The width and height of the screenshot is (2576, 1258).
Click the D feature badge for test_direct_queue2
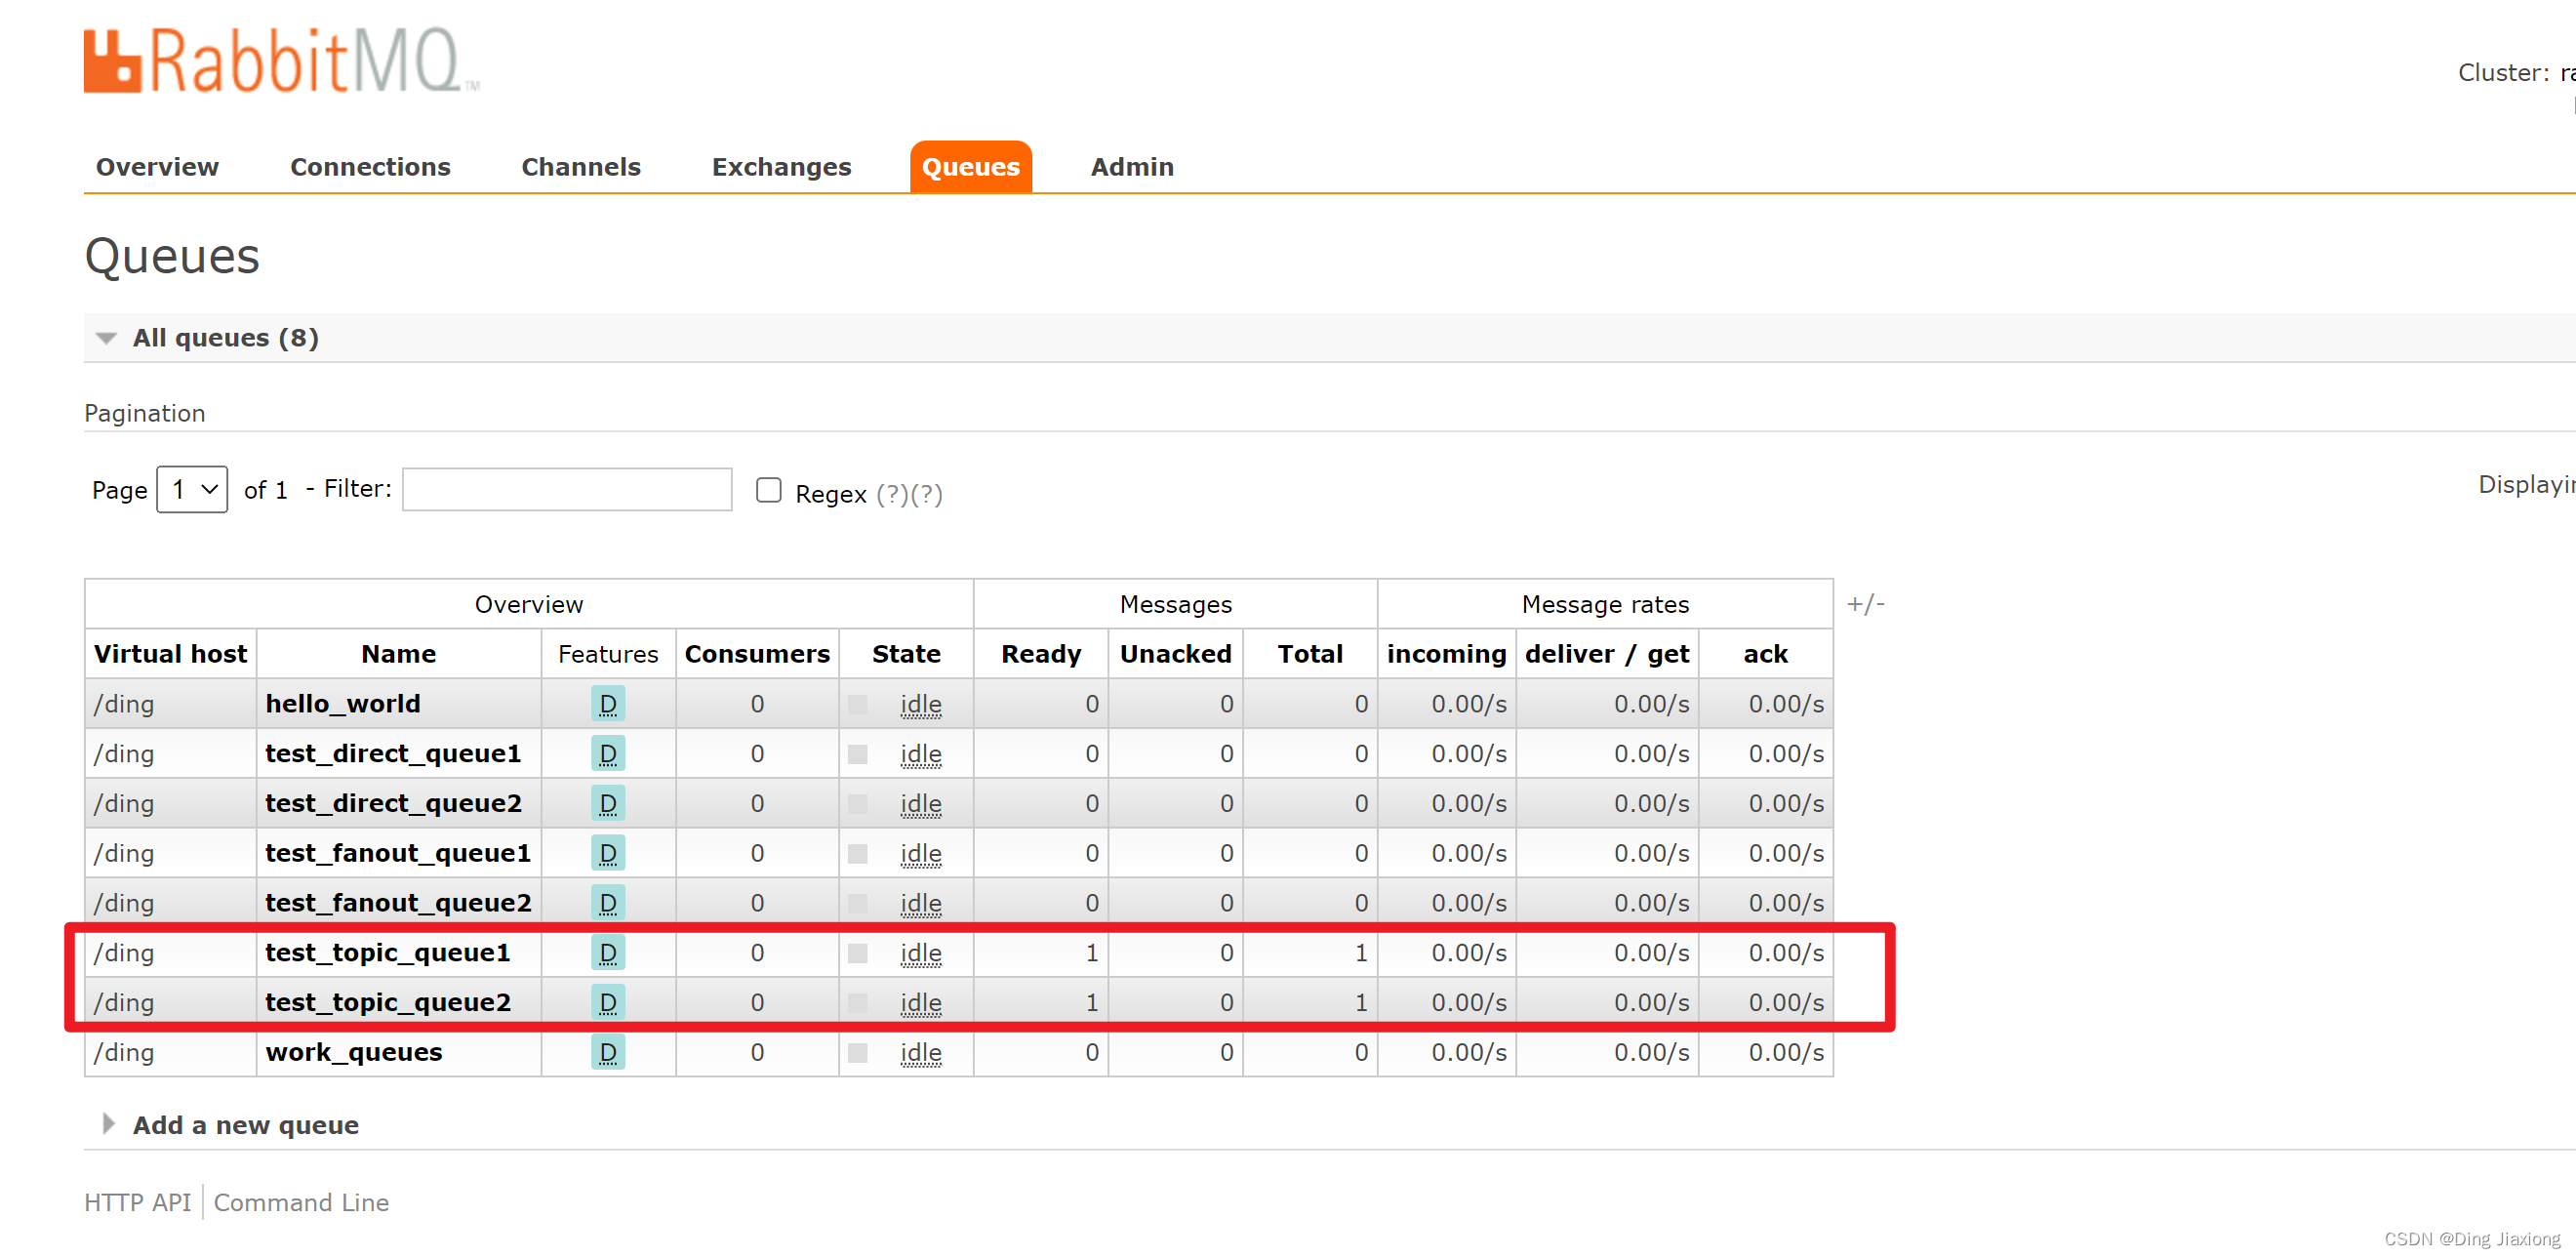click(608, 804)
